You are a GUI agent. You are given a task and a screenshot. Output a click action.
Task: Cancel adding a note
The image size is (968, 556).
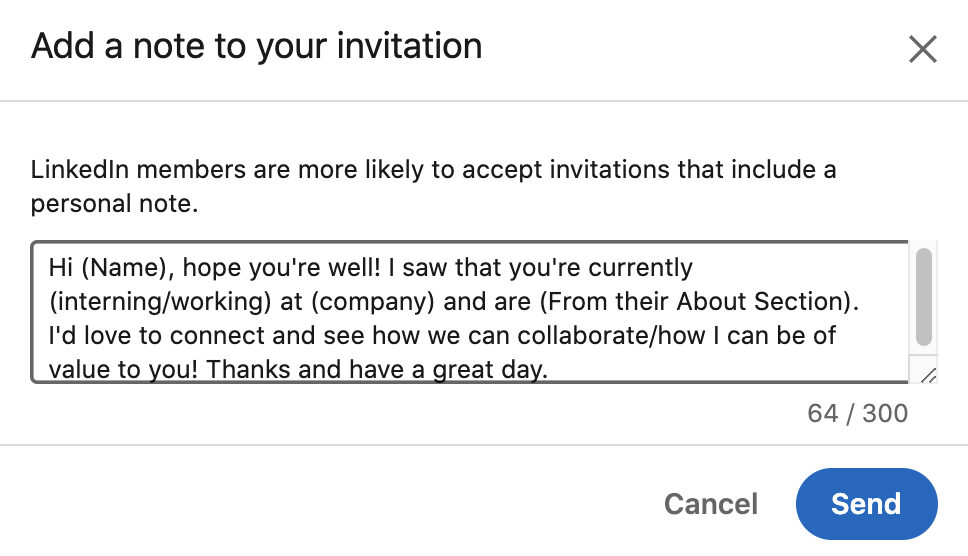[711, 504]
